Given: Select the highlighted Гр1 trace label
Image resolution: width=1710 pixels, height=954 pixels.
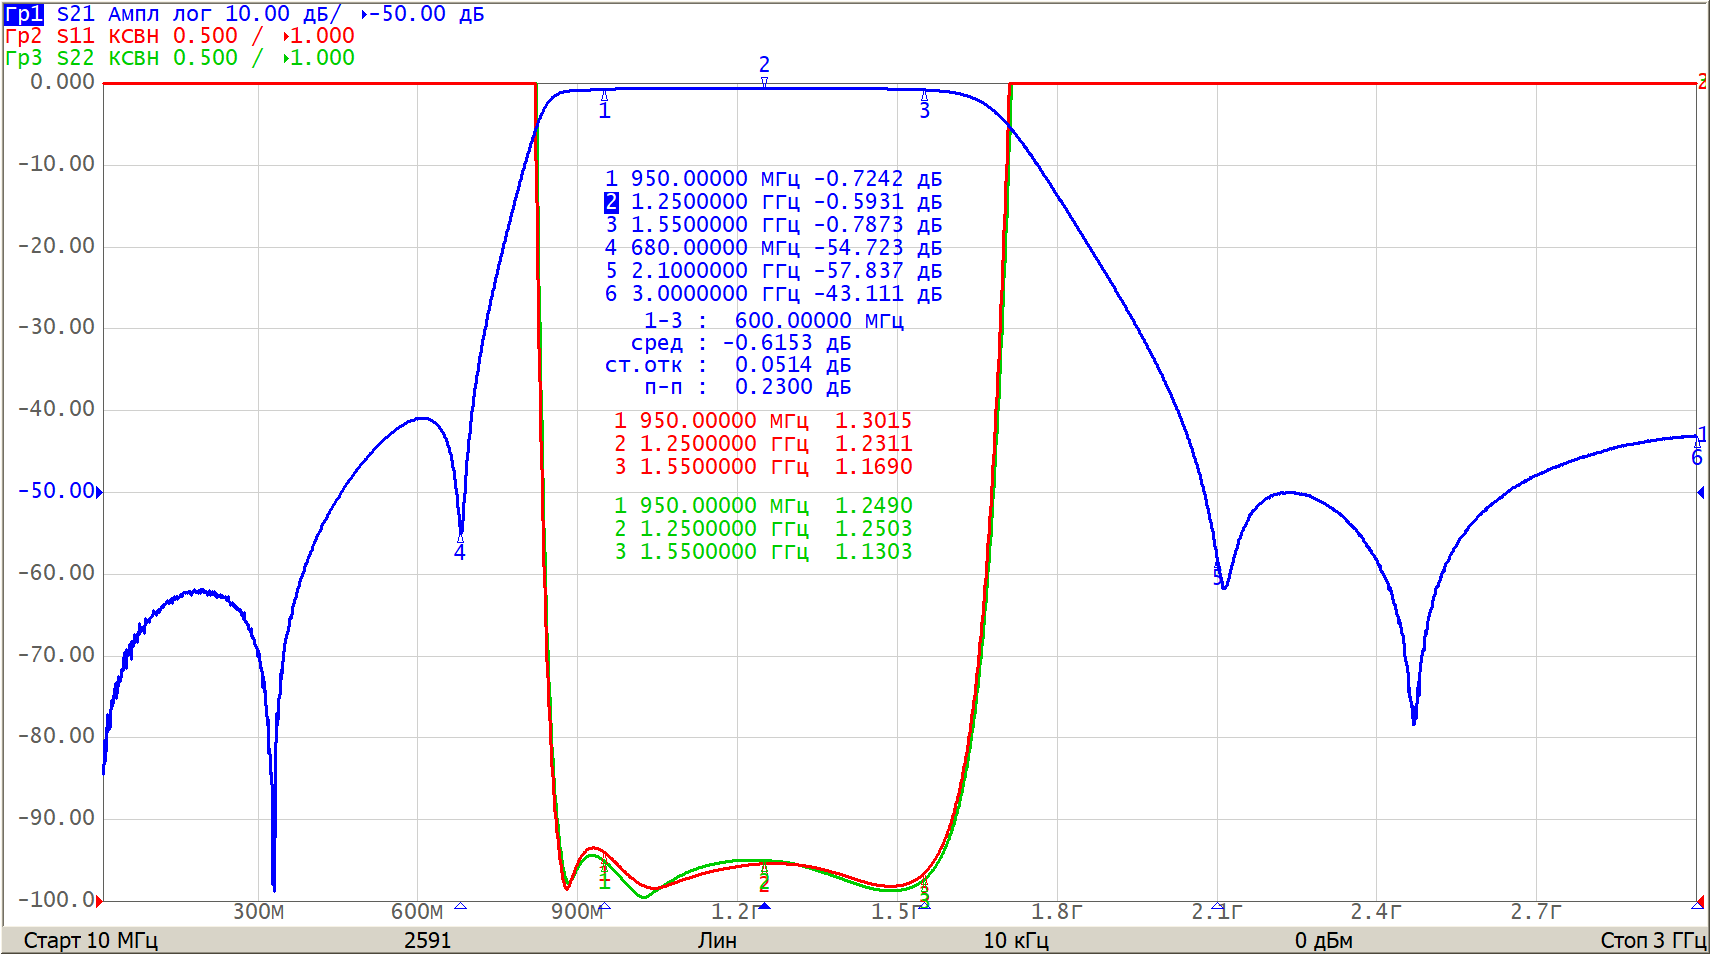Looking at the screenshot, I should coord(24,14).
